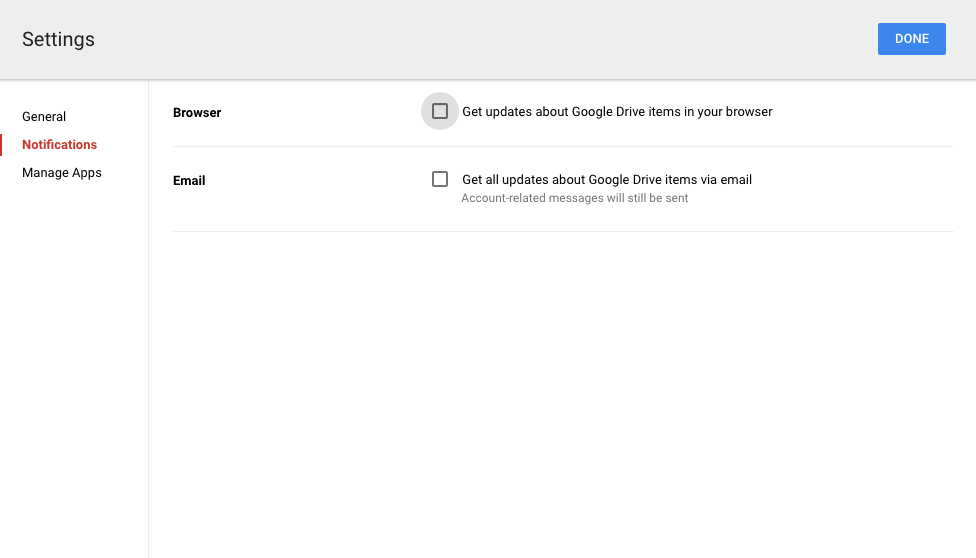Click the blank content area below Email section
The width and height of the screenshot is (976, 558).
coord(560,380)
